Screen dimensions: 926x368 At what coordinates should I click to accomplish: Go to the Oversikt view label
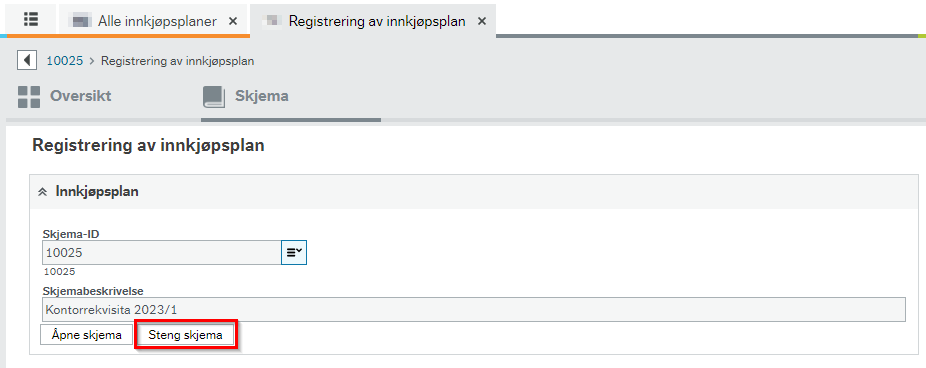[x=80, y=96]
